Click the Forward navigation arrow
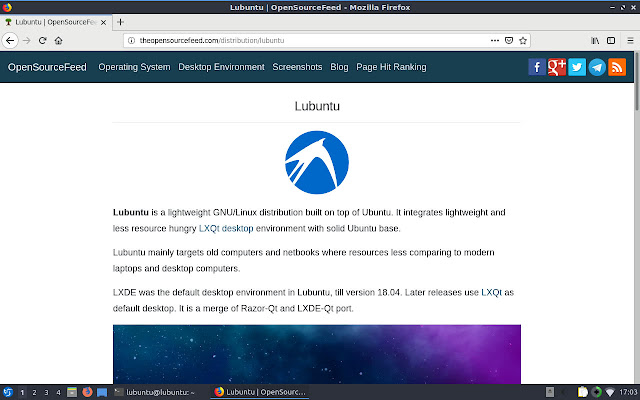This screenshot has width=640, height=400. (x=27, y=40)
